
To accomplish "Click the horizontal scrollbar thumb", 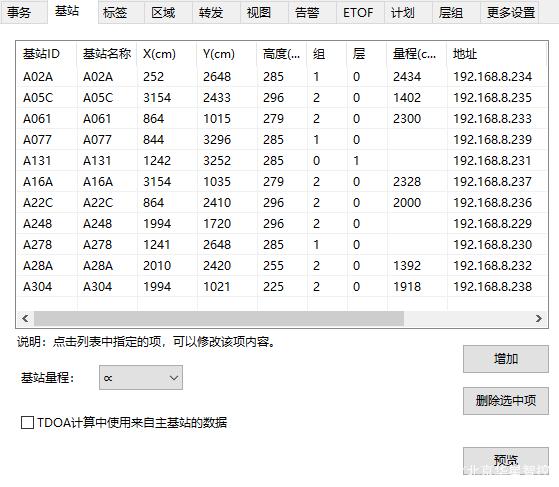I will (219, 318).
